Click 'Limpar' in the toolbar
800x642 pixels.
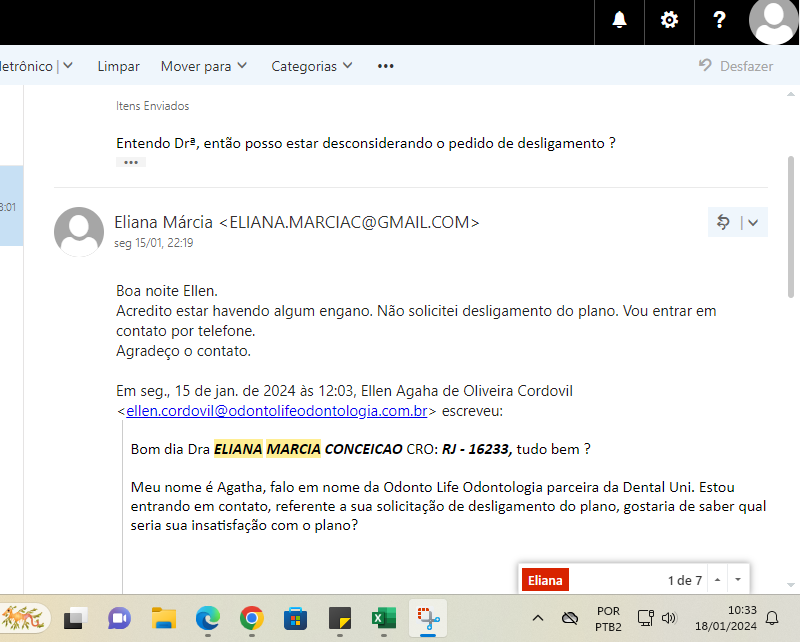click(x=118, y=66)
